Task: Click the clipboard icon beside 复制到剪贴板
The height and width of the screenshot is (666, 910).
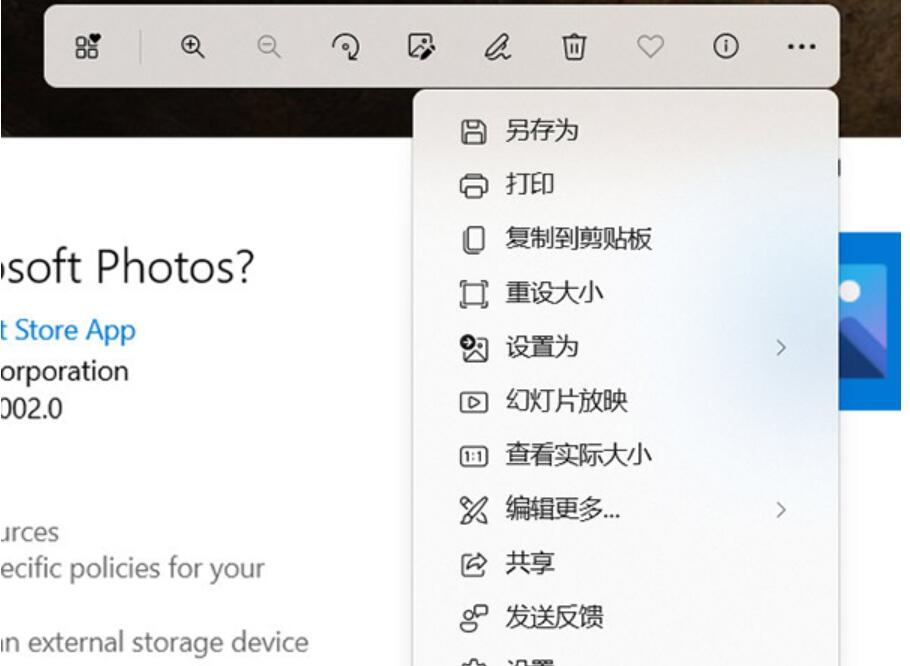Action: coord(474,240)
